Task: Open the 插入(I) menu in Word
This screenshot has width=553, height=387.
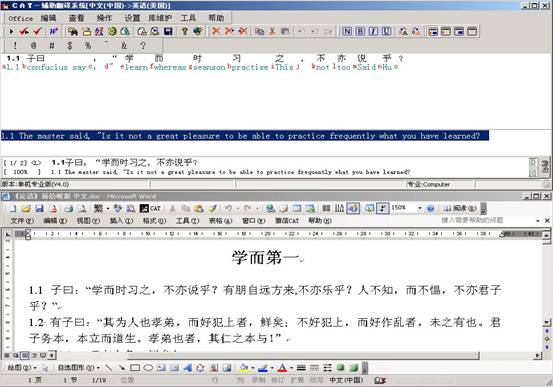Action: (121, 221)
